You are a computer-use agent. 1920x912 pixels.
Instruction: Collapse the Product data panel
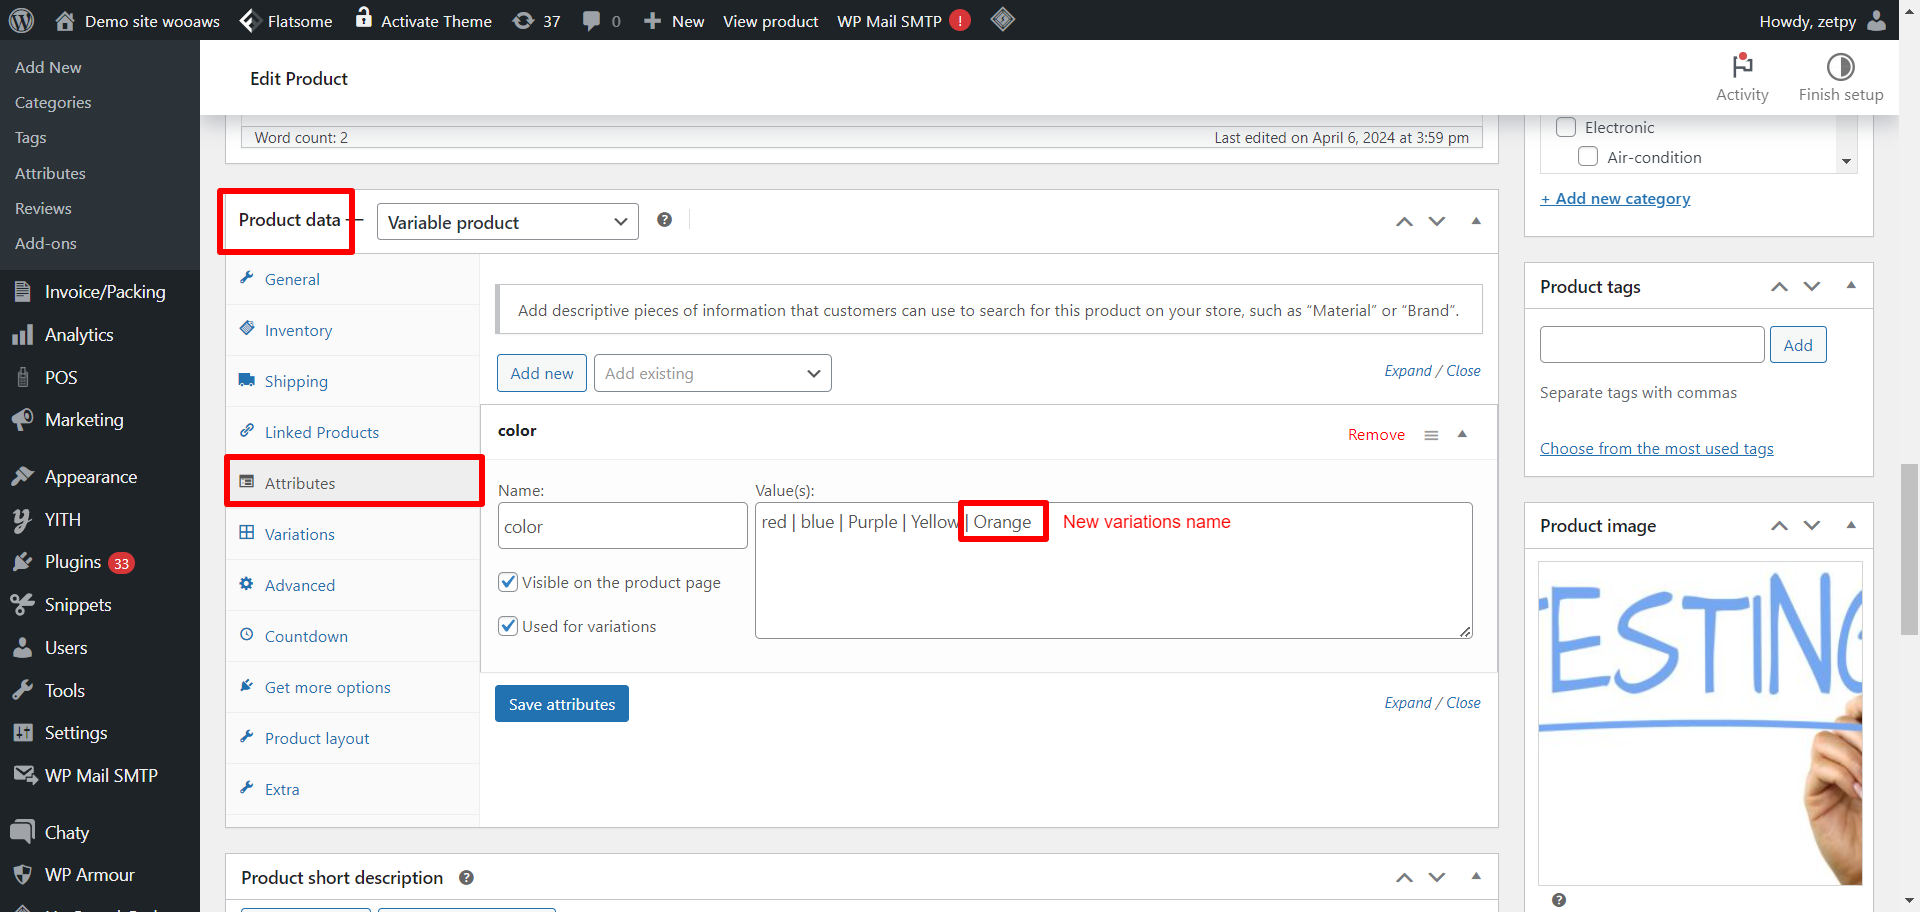[x=1476, y=221]
